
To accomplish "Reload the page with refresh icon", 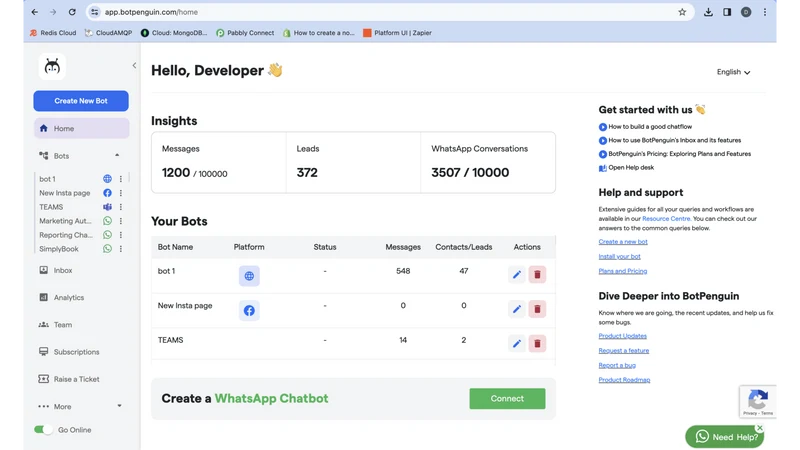I will pos(72,12).
